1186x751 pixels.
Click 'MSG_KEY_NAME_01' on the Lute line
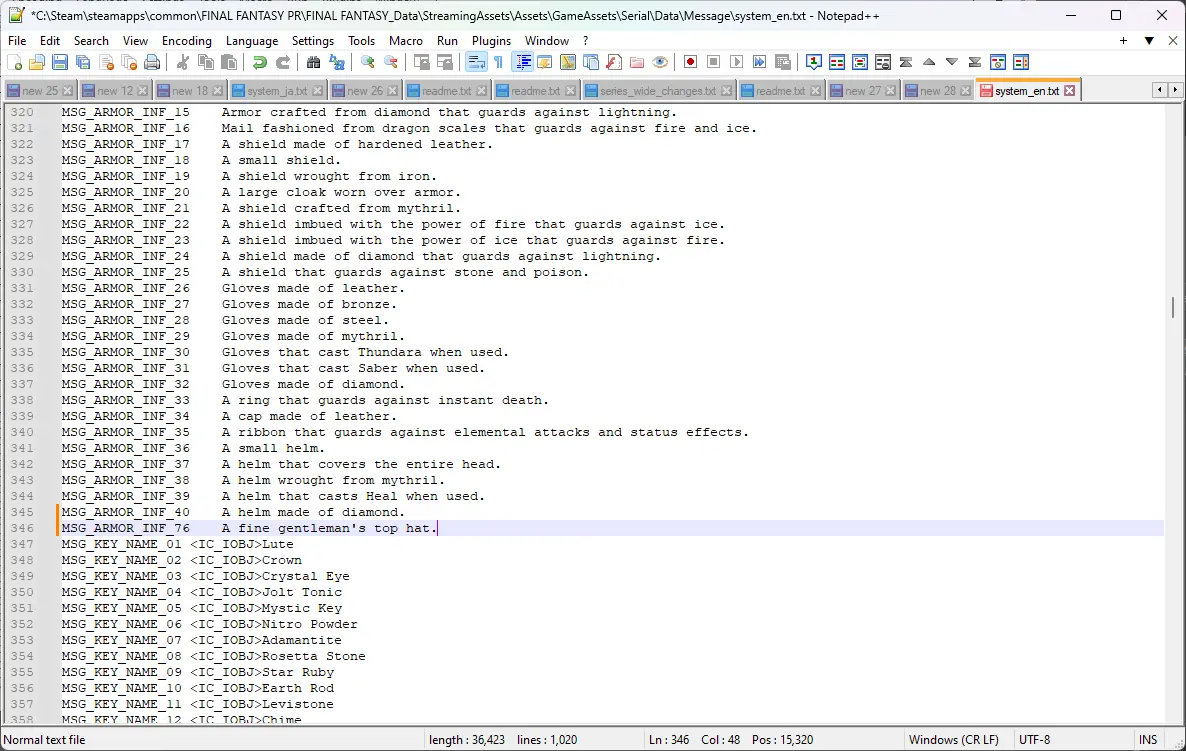pyautogui.click(x=122, y=544)
